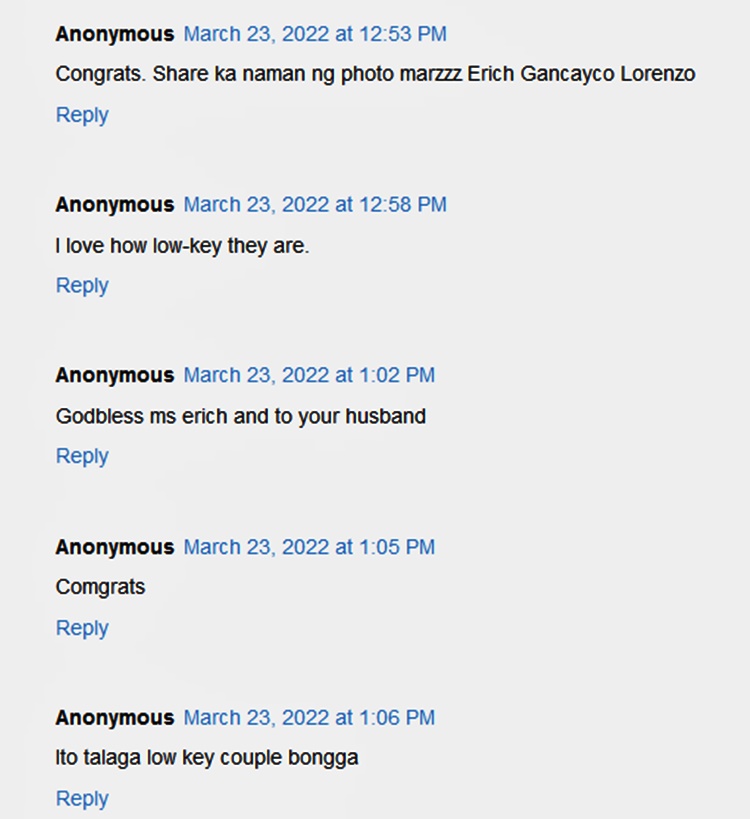Click Reply under the low-key comment
Screen dimensions: 750x819
[82, 286]
